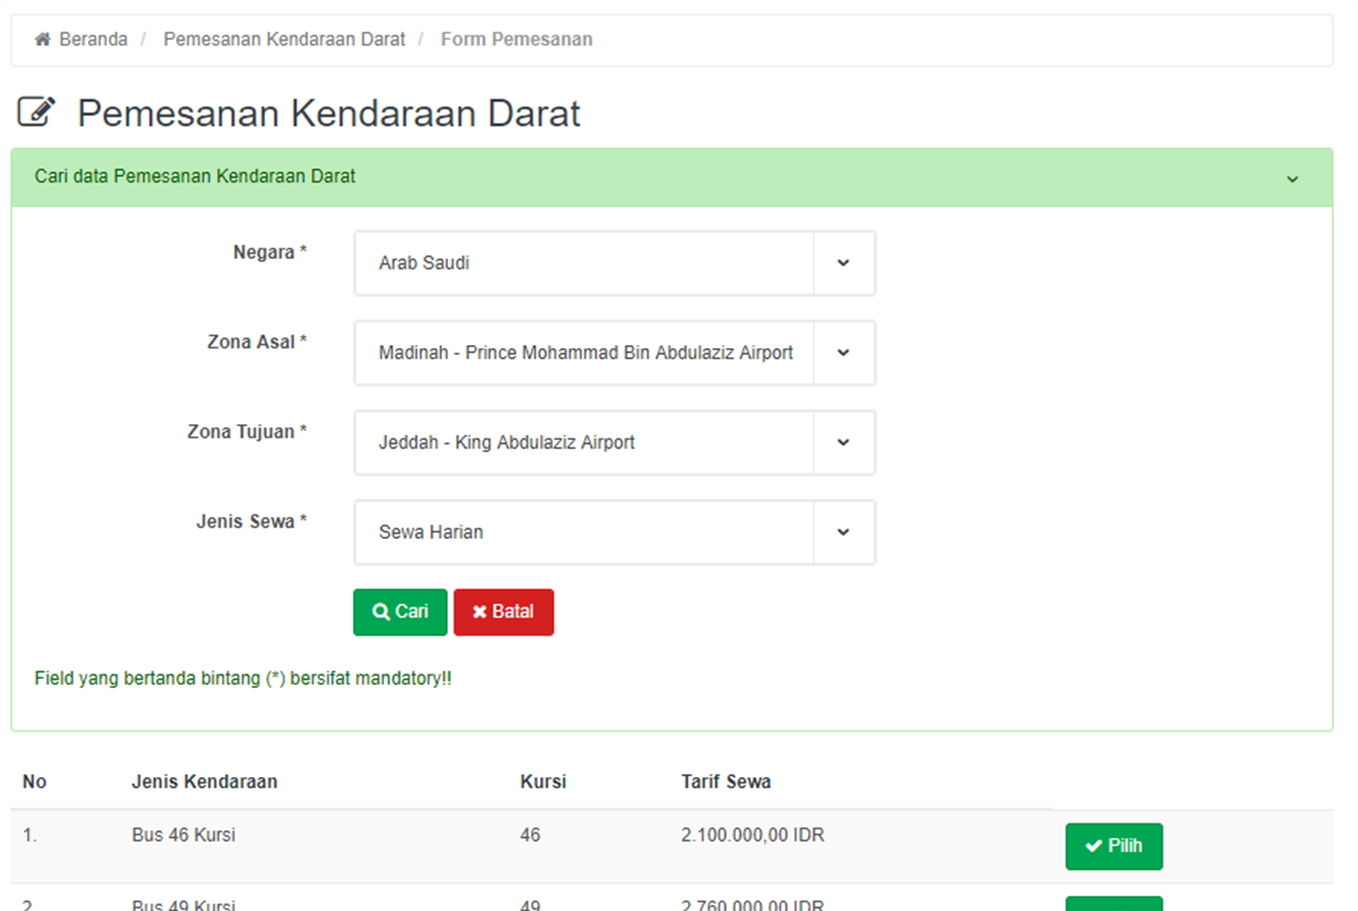Click the Tarif Sewa column header
This screenshot has height=911, width=1358.
725,782
